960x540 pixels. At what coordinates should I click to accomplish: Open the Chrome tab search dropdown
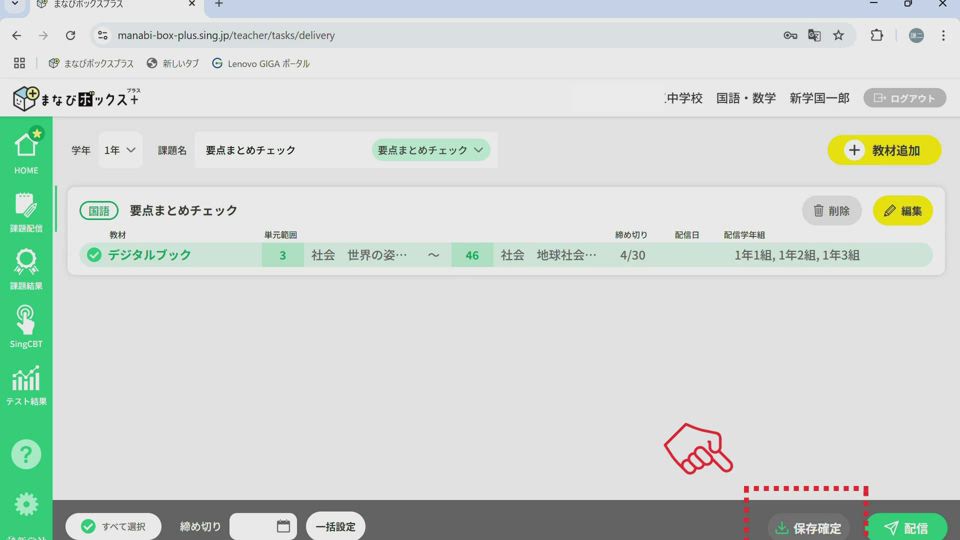[x=14, y=4]
